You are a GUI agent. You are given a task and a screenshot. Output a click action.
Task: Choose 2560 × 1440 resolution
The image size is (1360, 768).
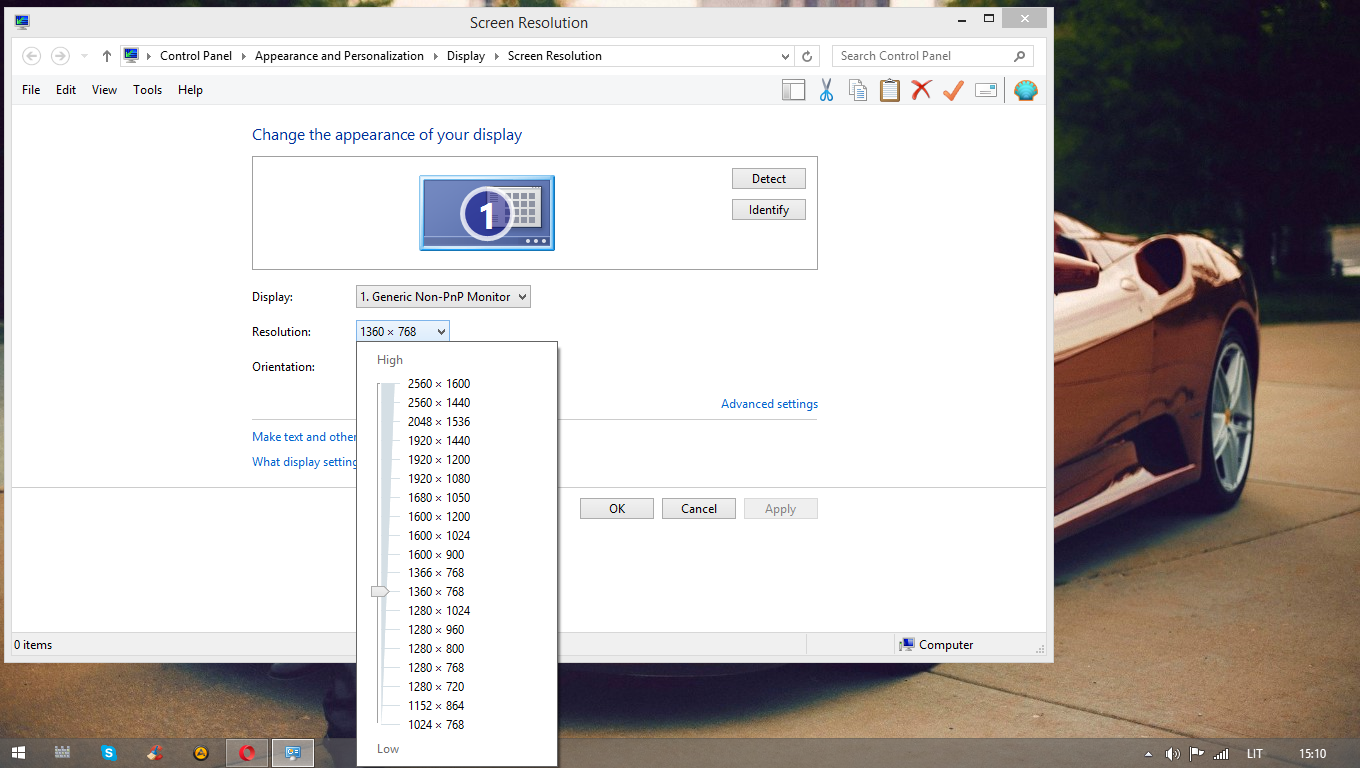coord(439,403)
